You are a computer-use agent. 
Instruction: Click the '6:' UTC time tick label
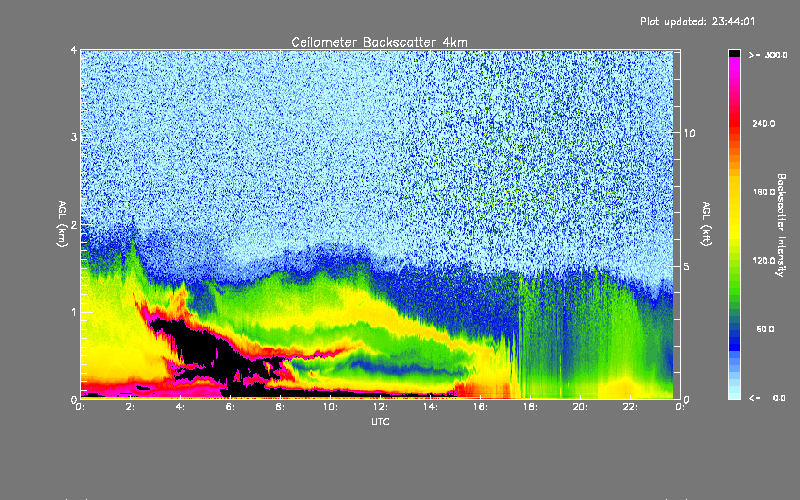[x=231, y=407]
